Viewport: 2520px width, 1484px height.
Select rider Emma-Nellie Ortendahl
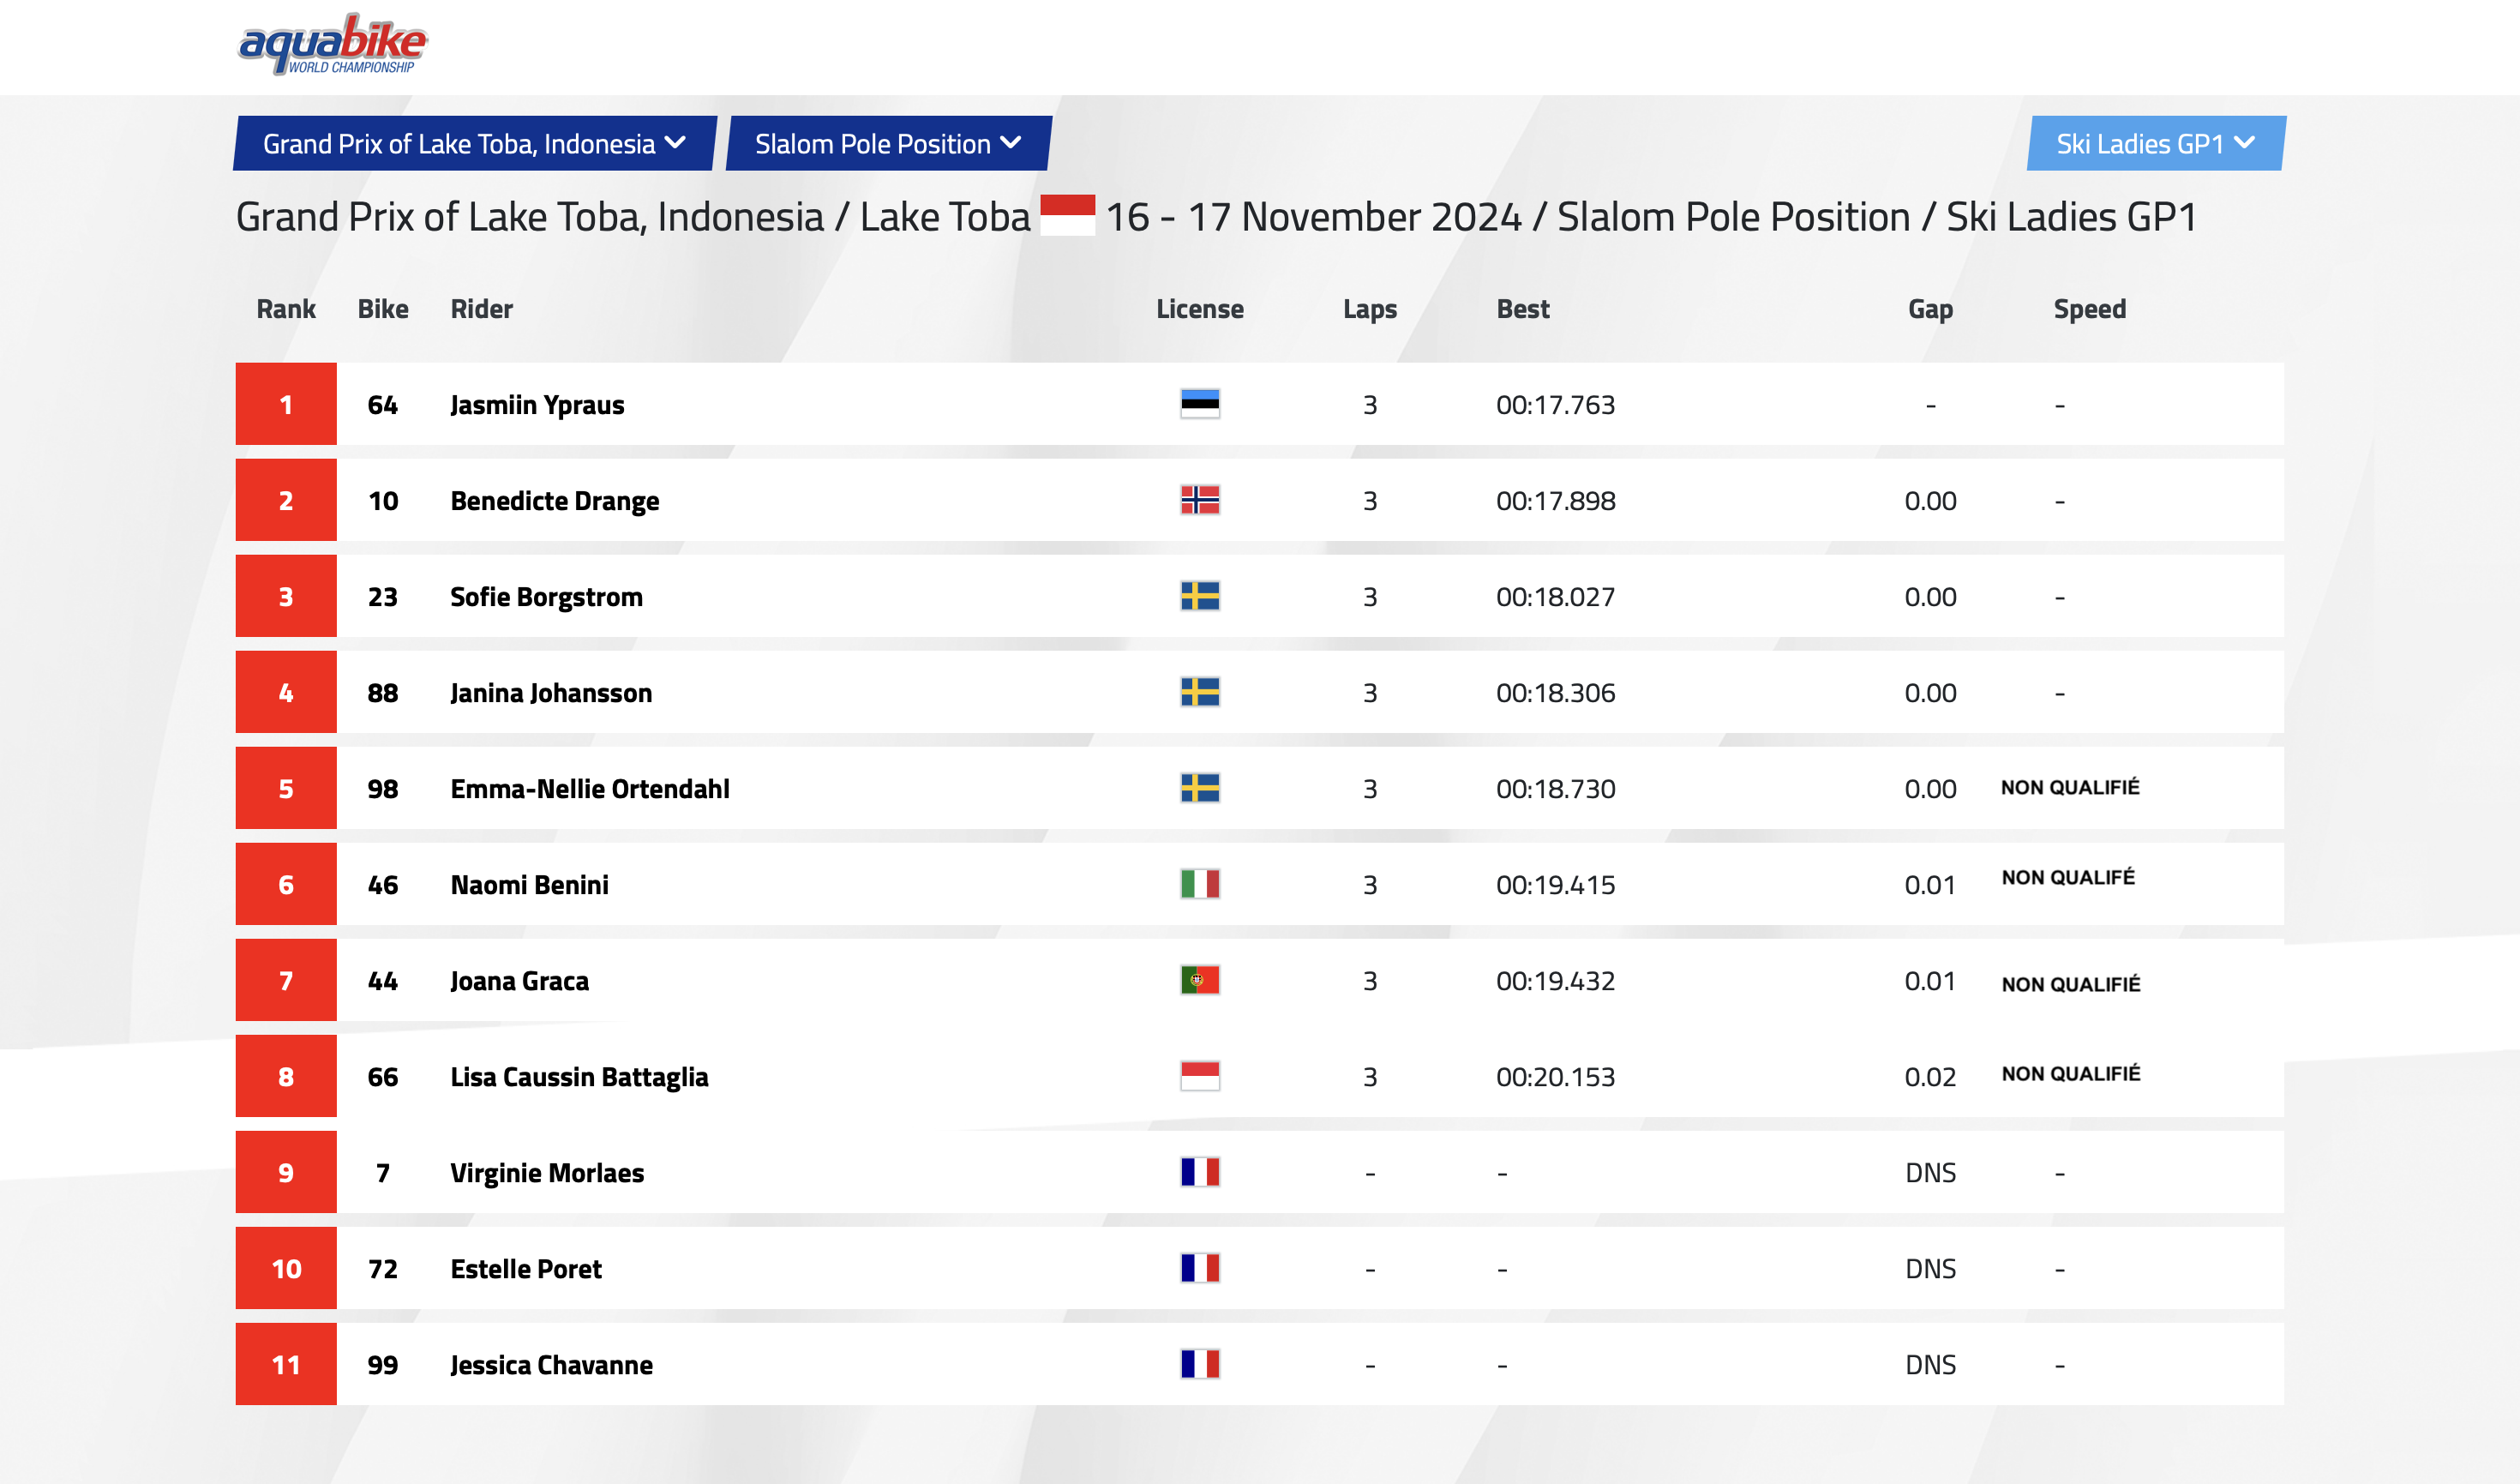click(x=590, y=789)
